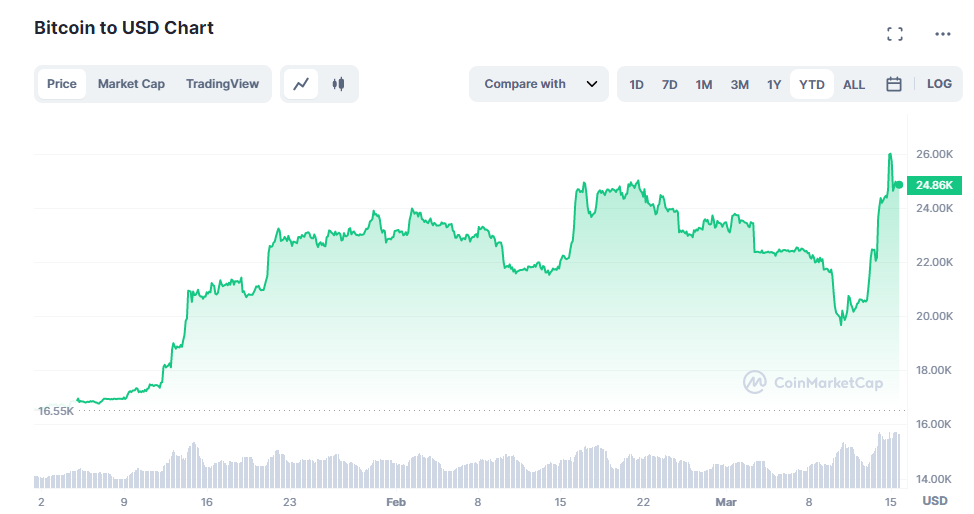Image resolution: width=974 pixels, height=514 pixels.
Task: Set time range to ALL
Action: pyautogui.click(x=853, y=85)
